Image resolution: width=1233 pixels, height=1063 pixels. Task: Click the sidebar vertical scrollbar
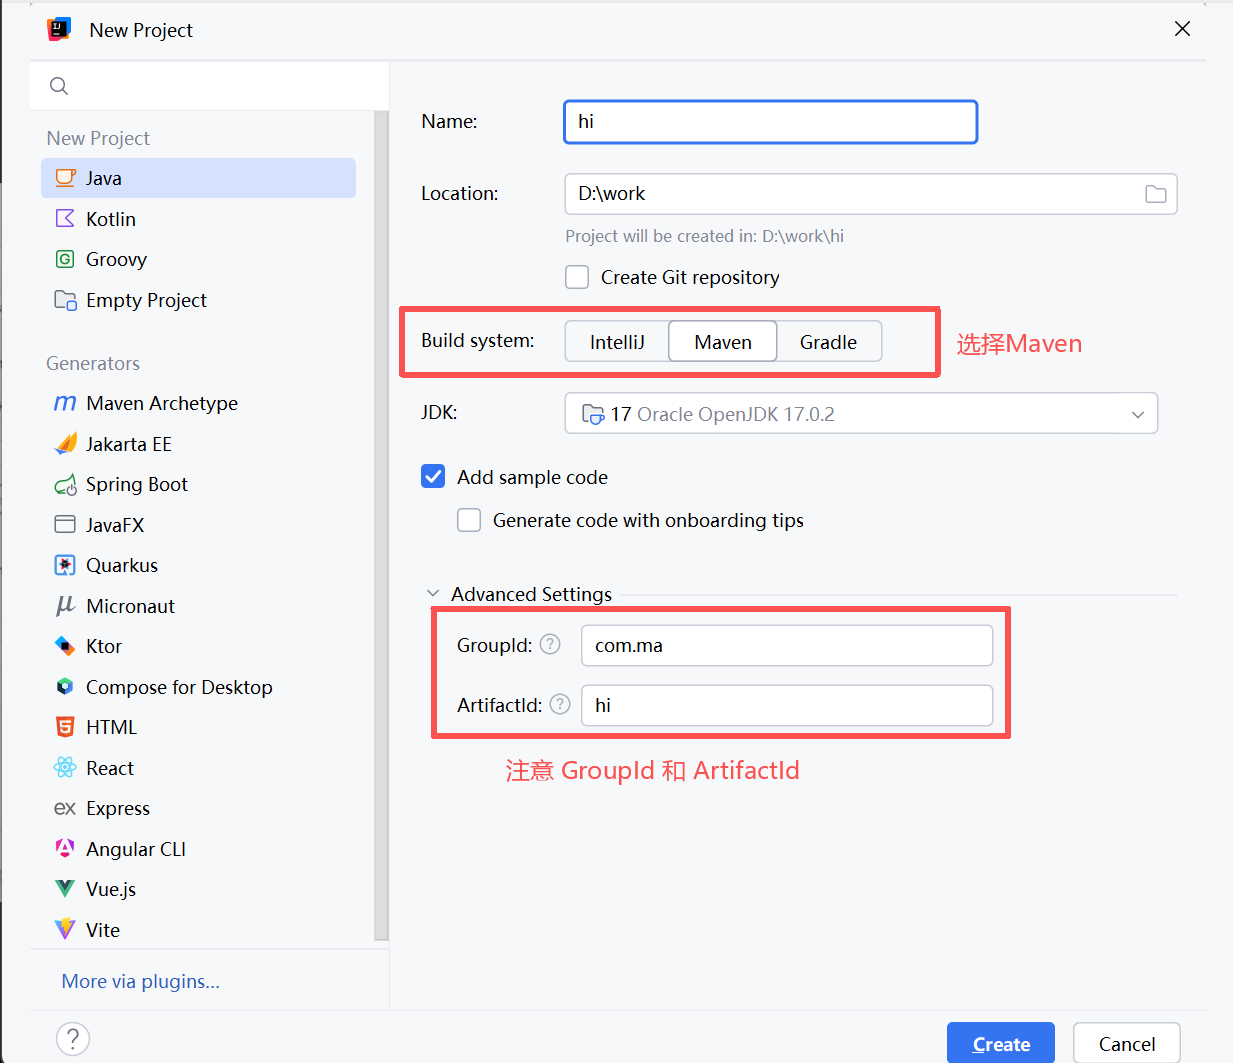[x=381, y=525]
